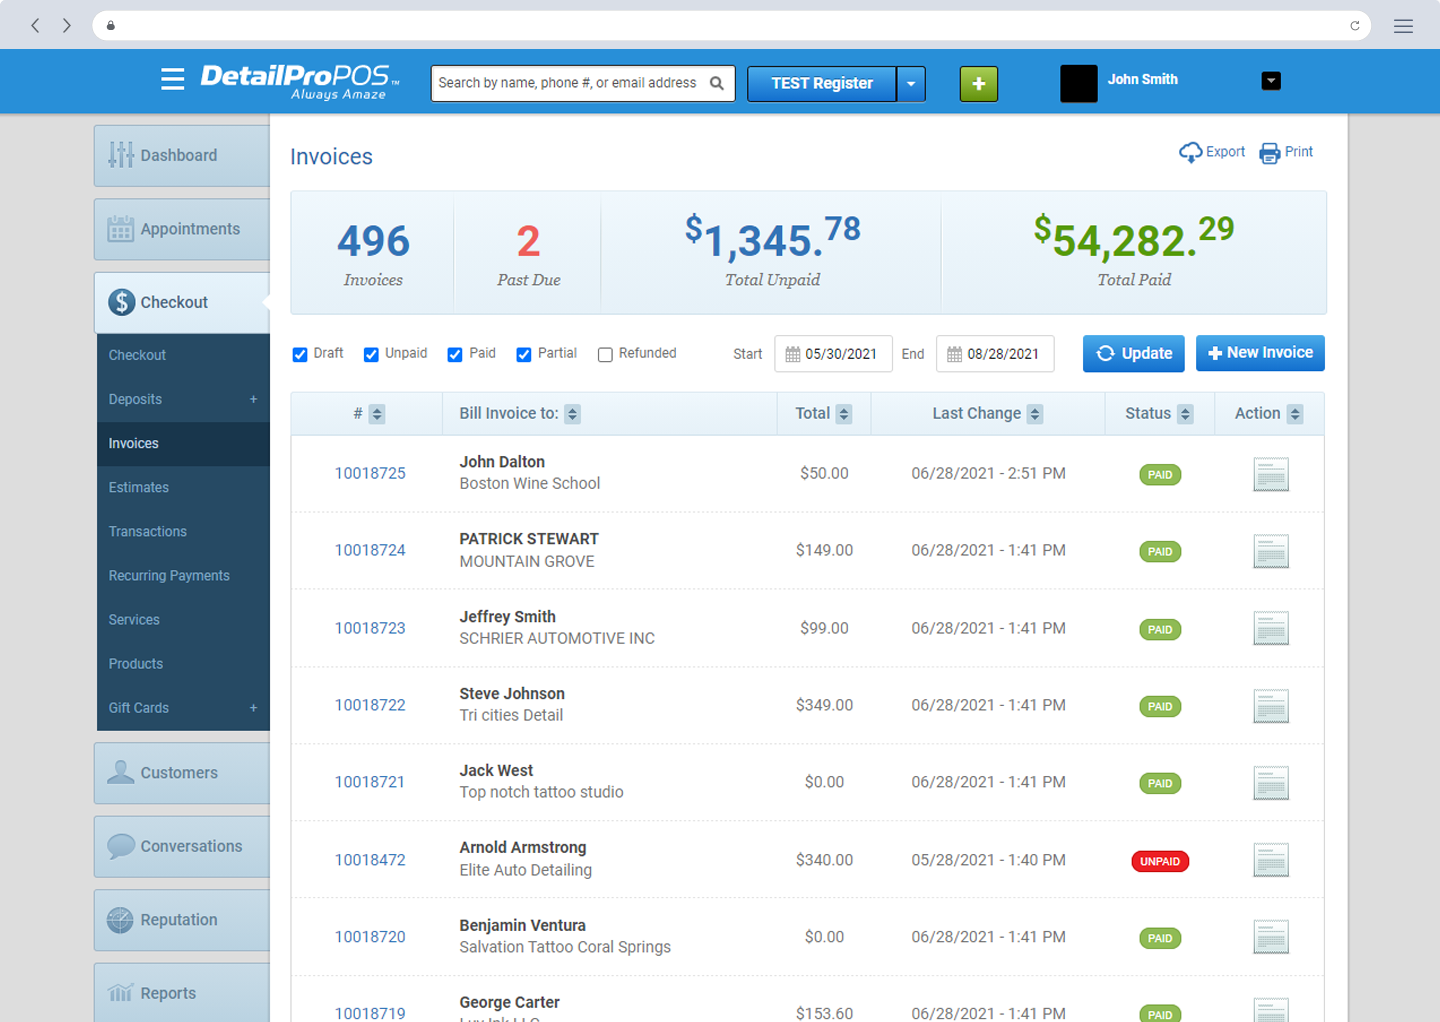
Task: Click the hamburger menu icon beside DetailProPOS logo
Action: tap(172, 79)
